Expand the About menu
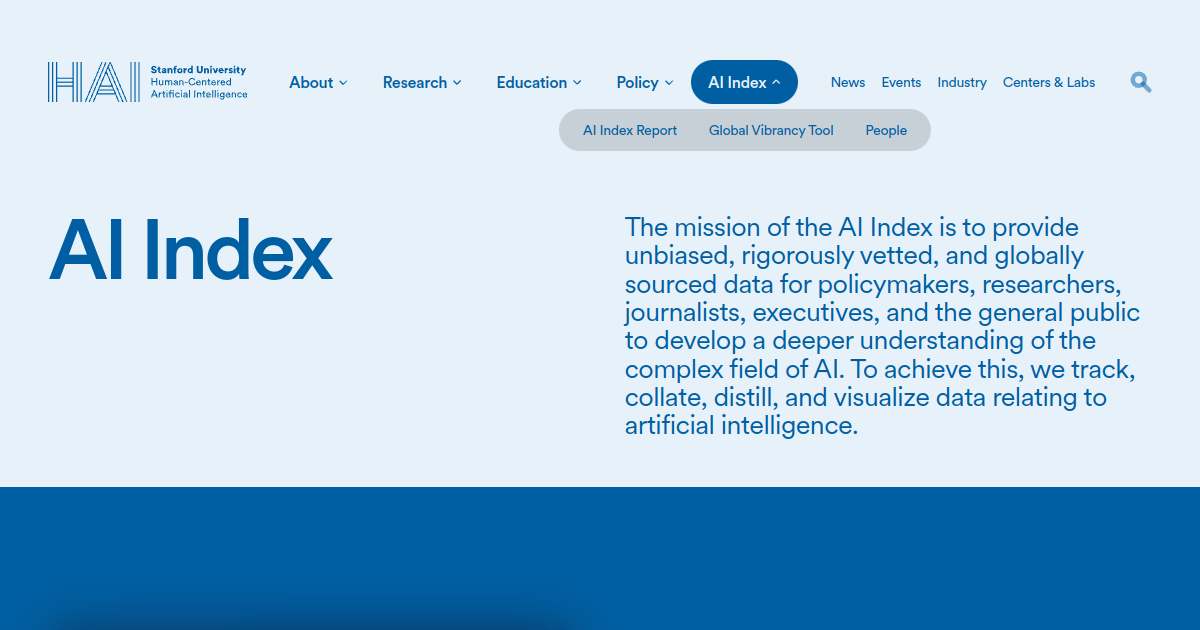This screenshot has height=630, width=1200. [318, 82]
